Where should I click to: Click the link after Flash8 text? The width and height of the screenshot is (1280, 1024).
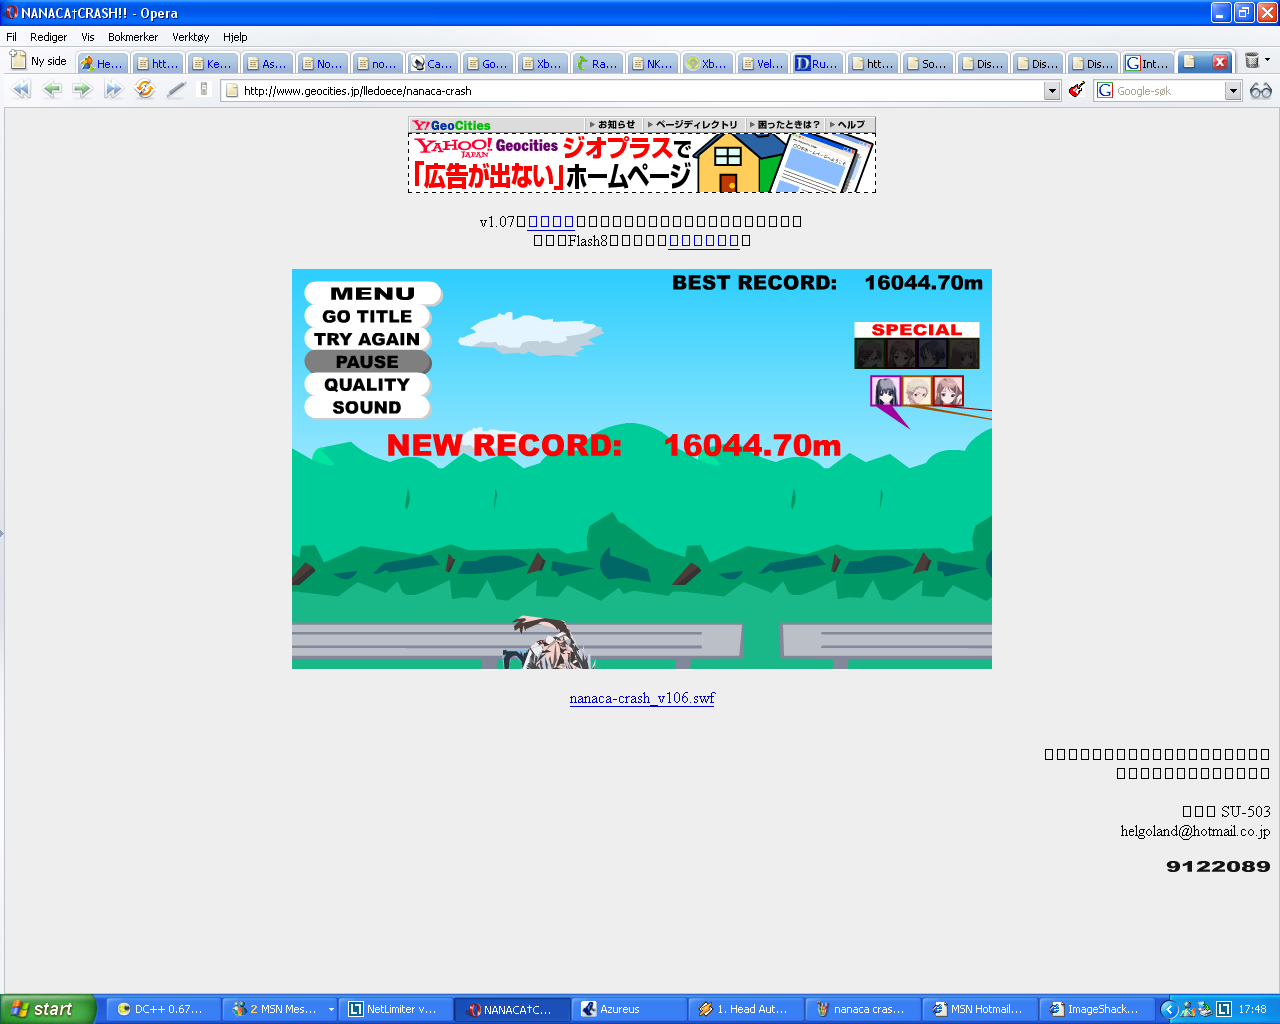(704, 241)
